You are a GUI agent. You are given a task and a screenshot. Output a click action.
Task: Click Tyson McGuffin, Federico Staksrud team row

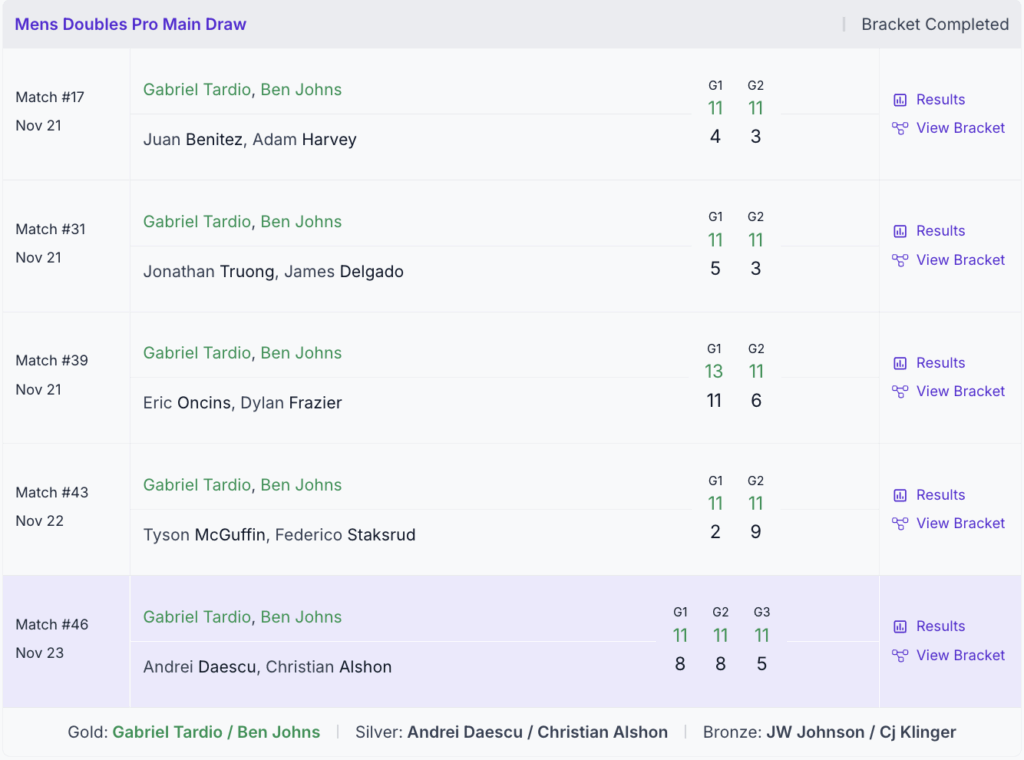click(x=279, y=535)
